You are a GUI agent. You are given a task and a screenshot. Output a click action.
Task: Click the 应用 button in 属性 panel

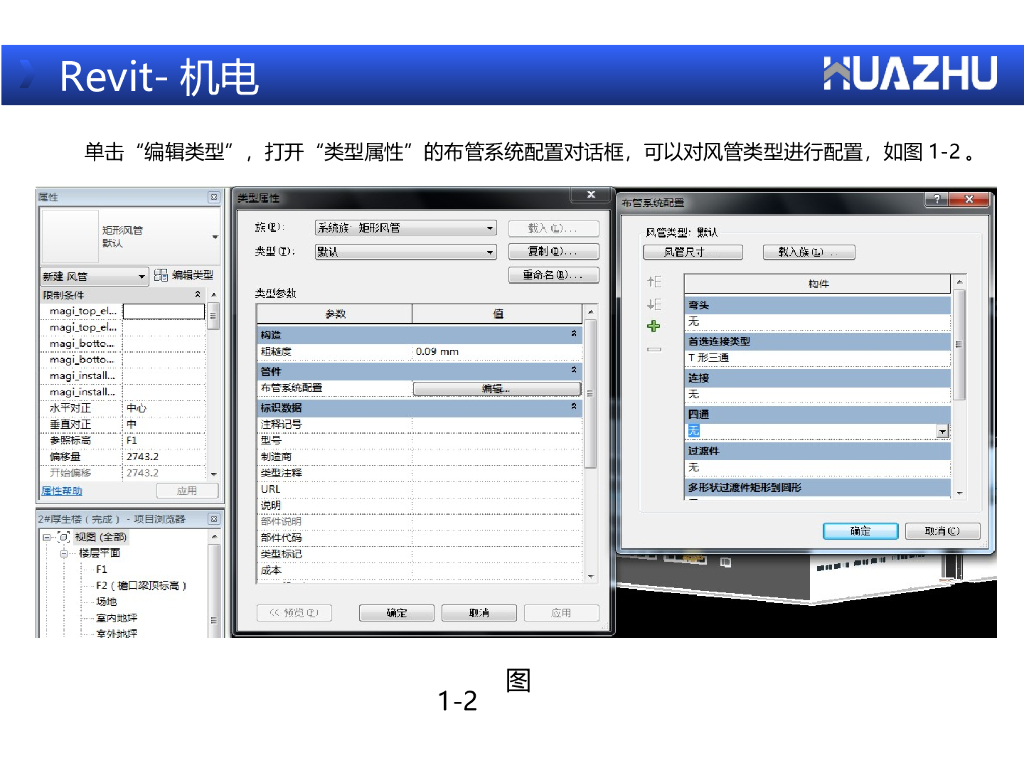point(187,490)
